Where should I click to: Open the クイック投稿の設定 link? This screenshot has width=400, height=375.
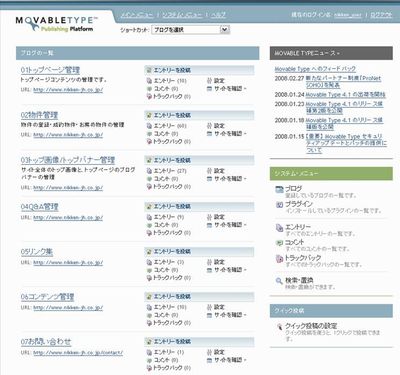tap(311, 326)
